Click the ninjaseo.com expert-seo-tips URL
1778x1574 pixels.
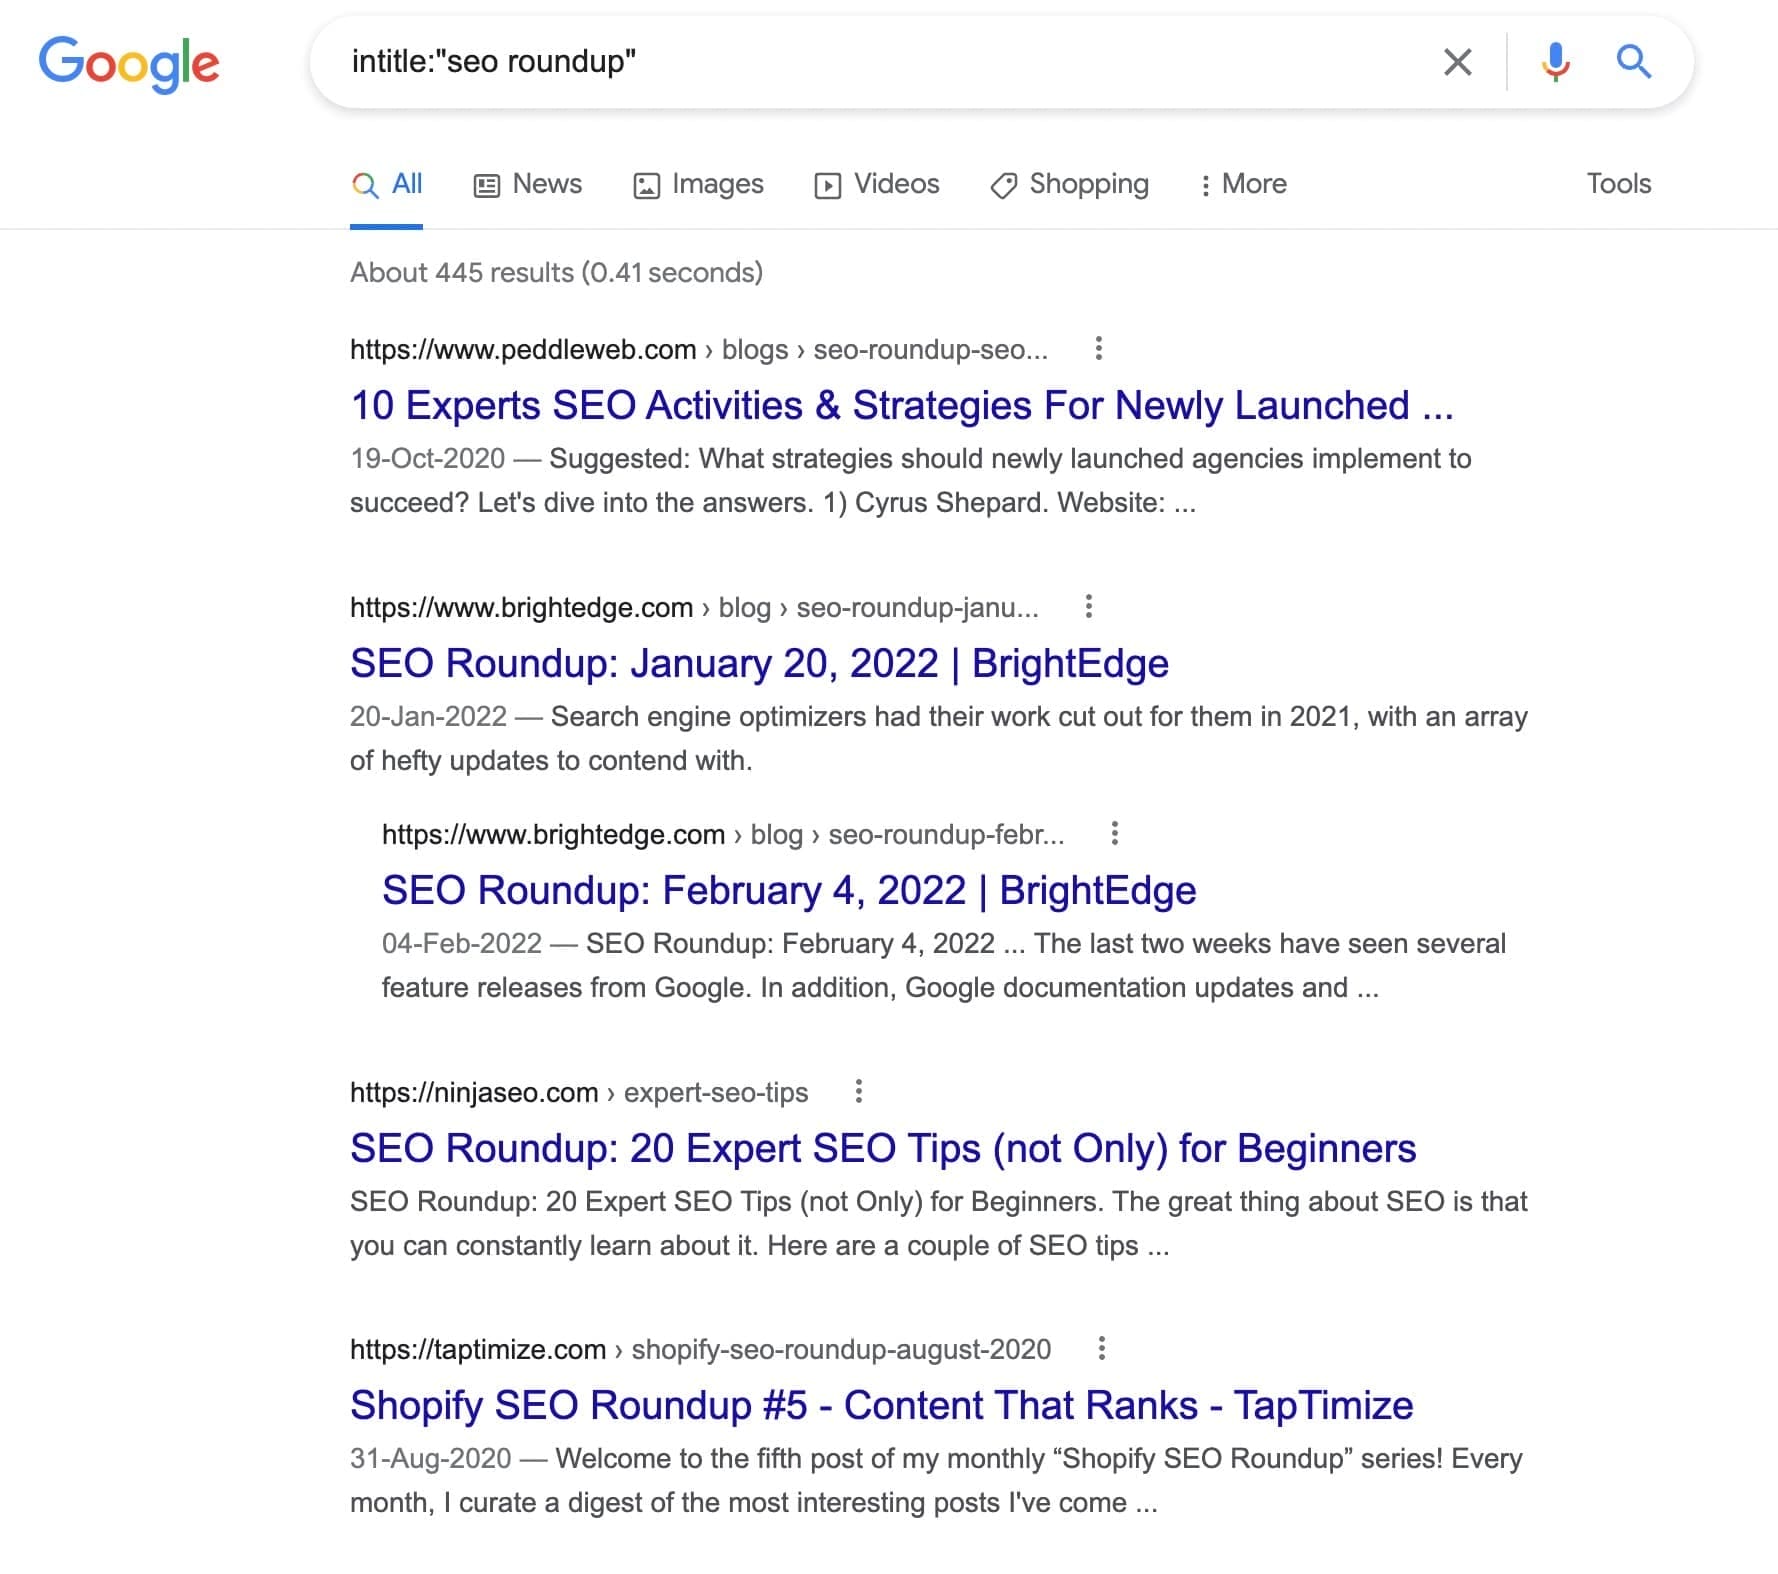pyautogui.click(x=579, y=1092)
